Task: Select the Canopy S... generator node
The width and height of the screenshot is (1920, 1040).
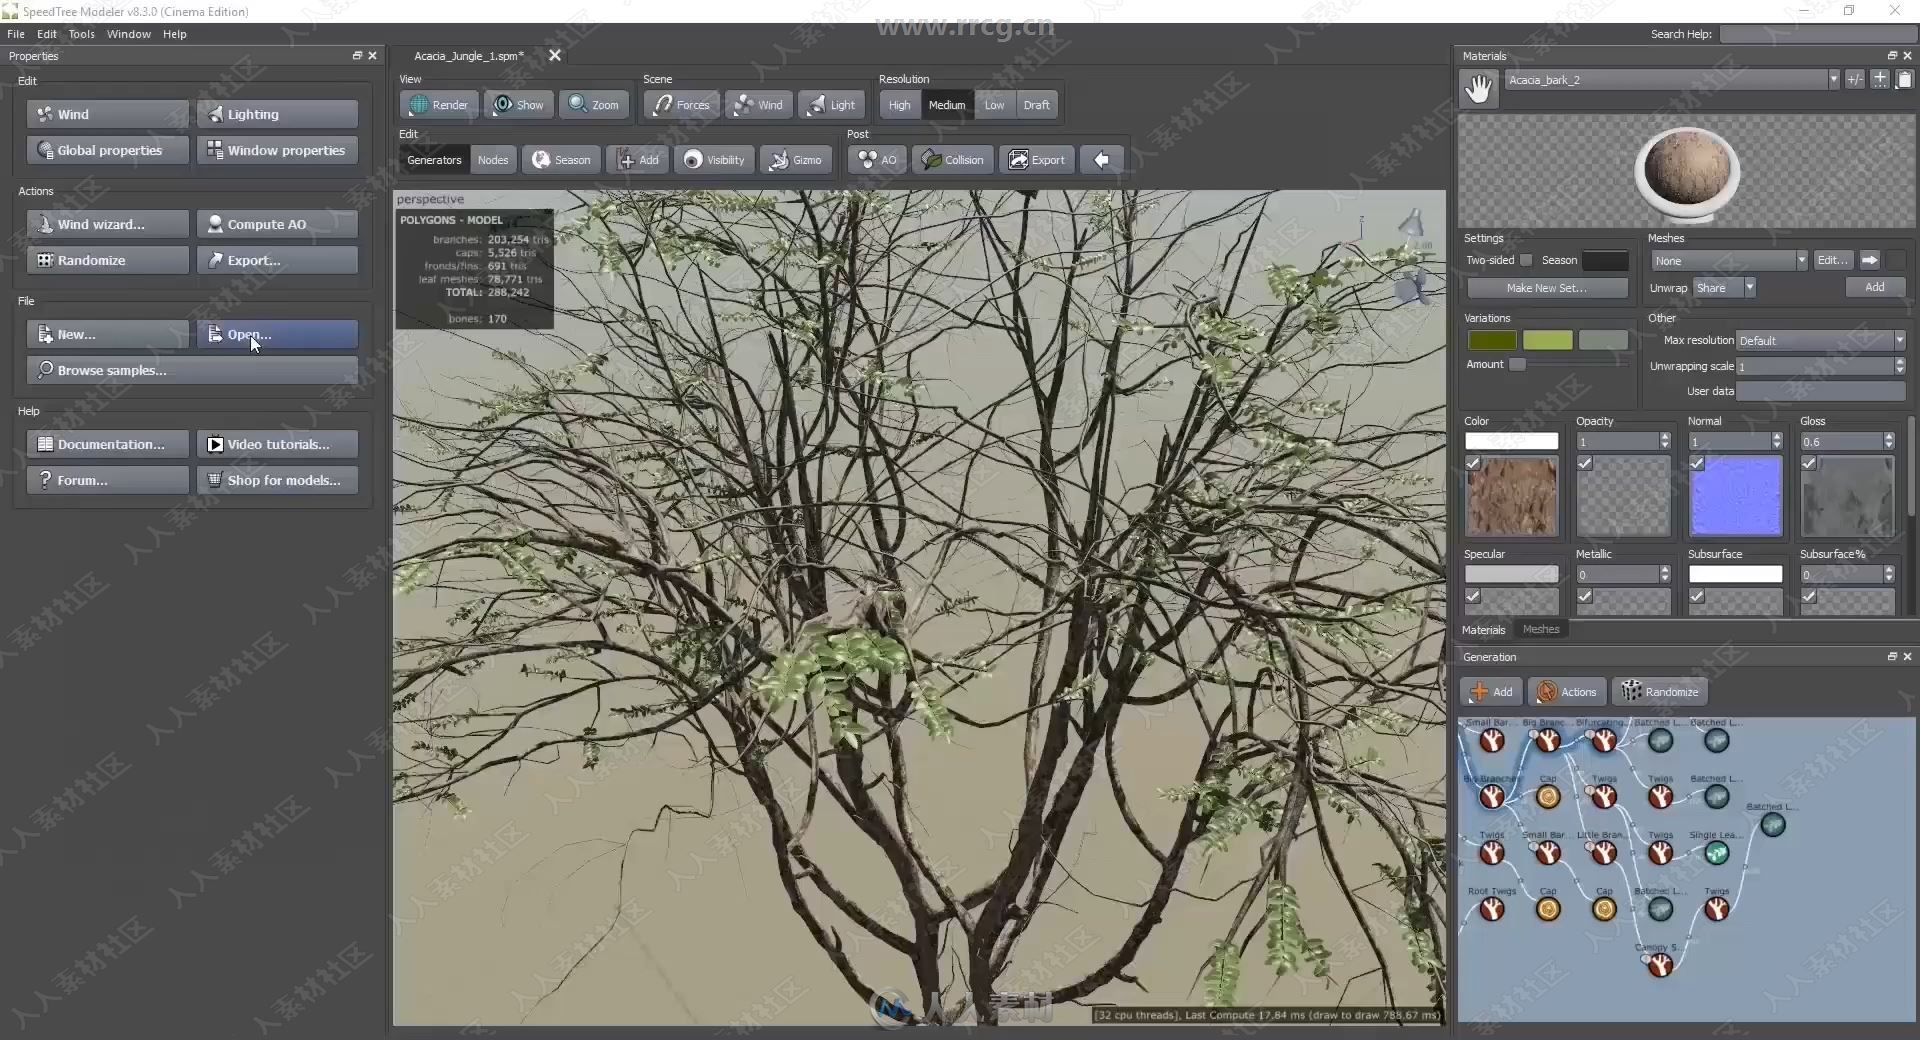Action: tap(1660, 965)
